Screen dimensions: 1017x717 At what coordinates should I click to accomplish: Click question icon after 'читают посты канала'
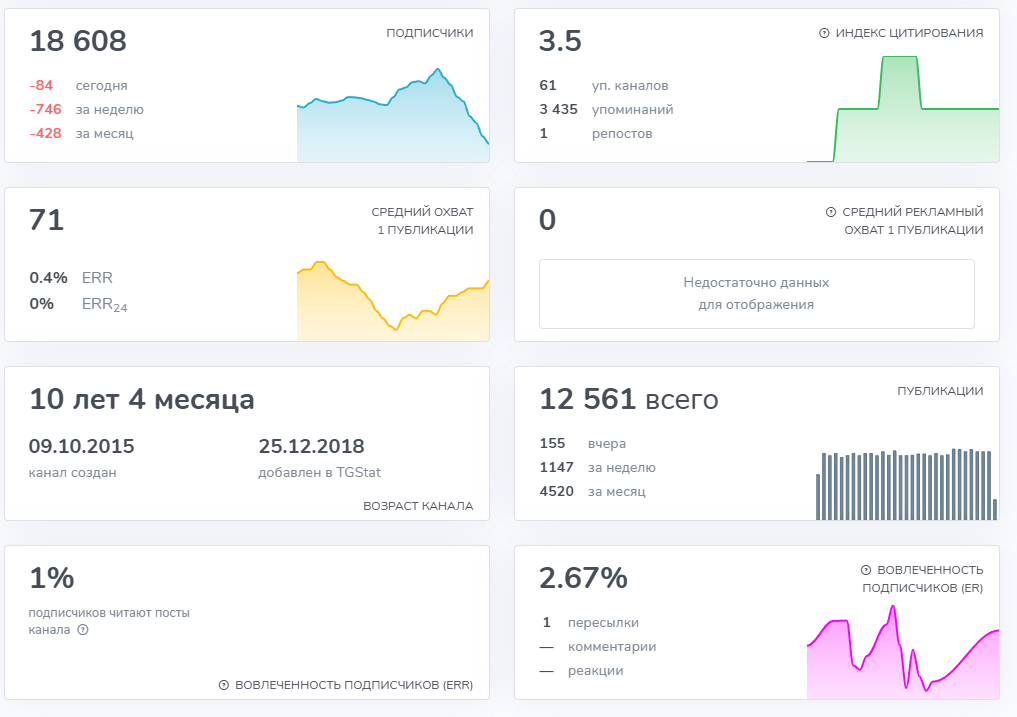click(x=83, y=630)
